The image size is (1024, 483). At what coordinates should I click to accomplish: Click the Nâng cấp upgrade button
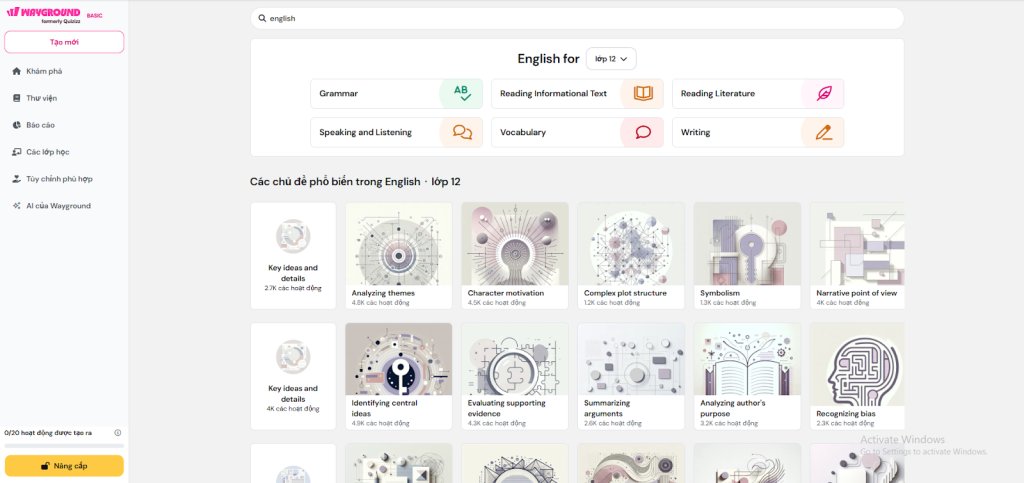(x=64, y=466)
